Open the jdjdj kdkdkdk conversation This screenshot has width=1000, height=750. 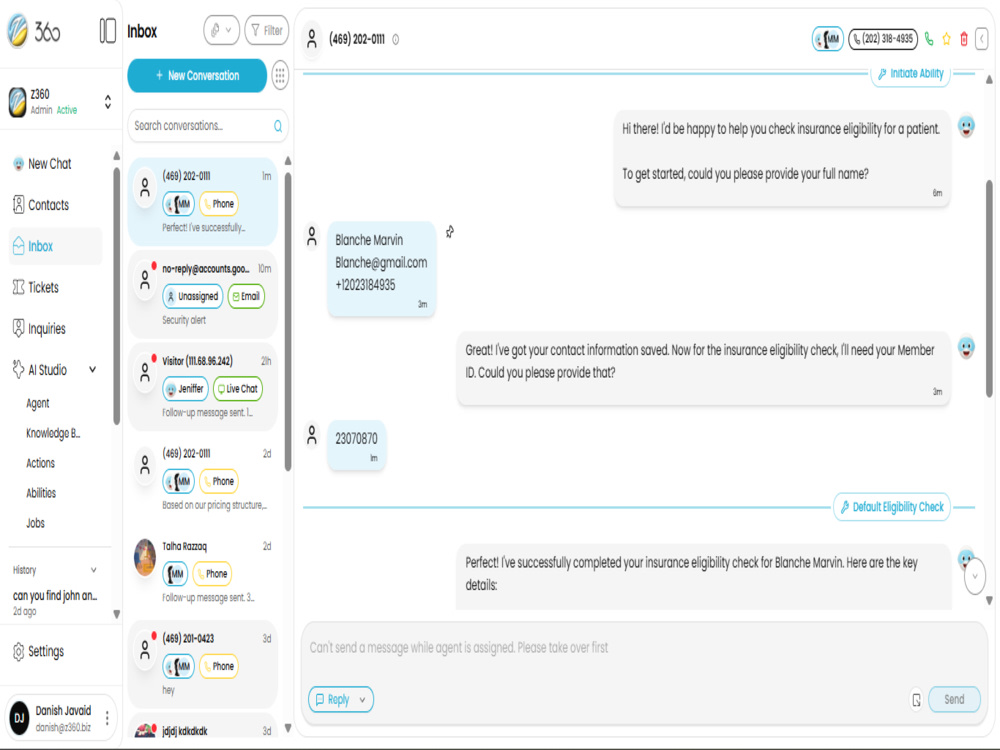203,727
